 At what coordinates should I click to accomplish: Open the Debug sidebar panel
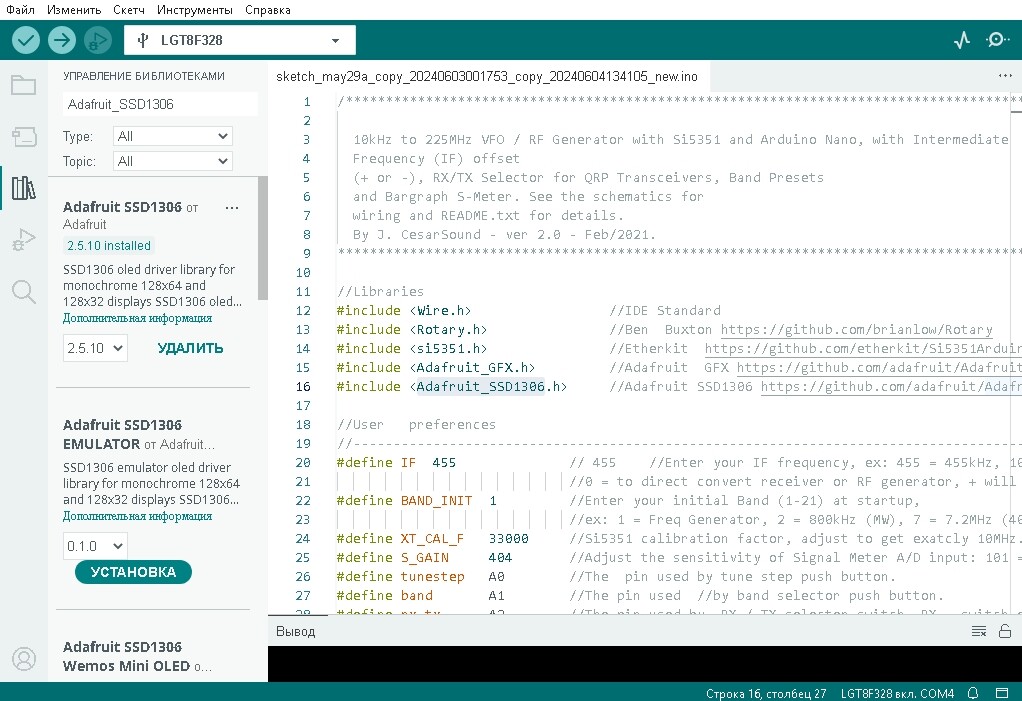coord(23,239)
